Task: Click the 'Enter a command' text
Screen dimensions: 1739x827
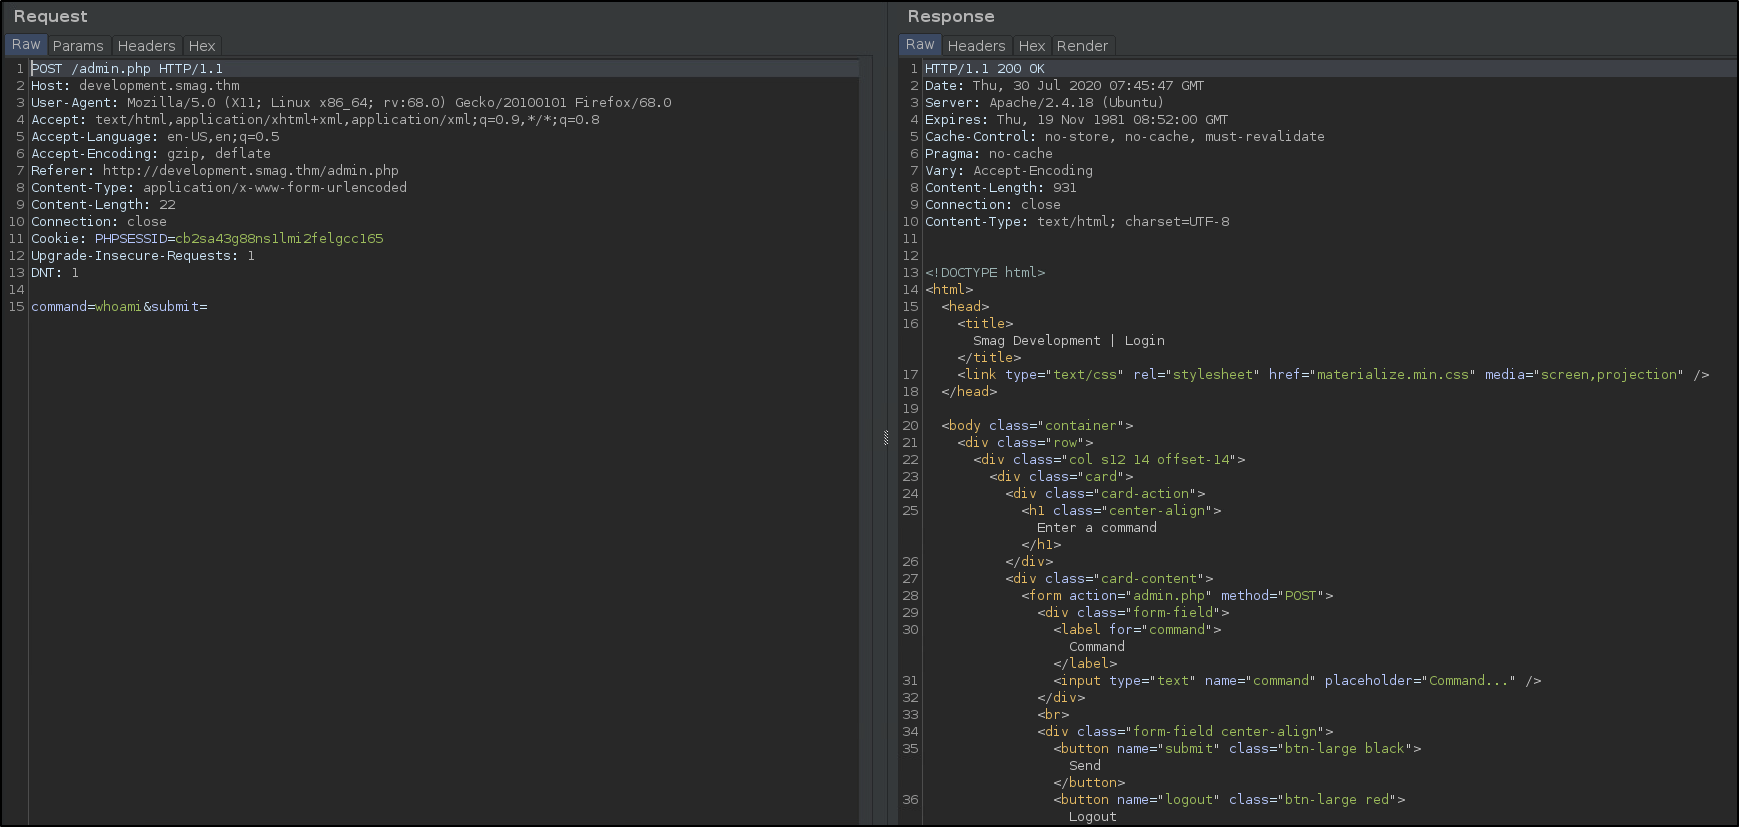Action: click(x=1097, y=528)
